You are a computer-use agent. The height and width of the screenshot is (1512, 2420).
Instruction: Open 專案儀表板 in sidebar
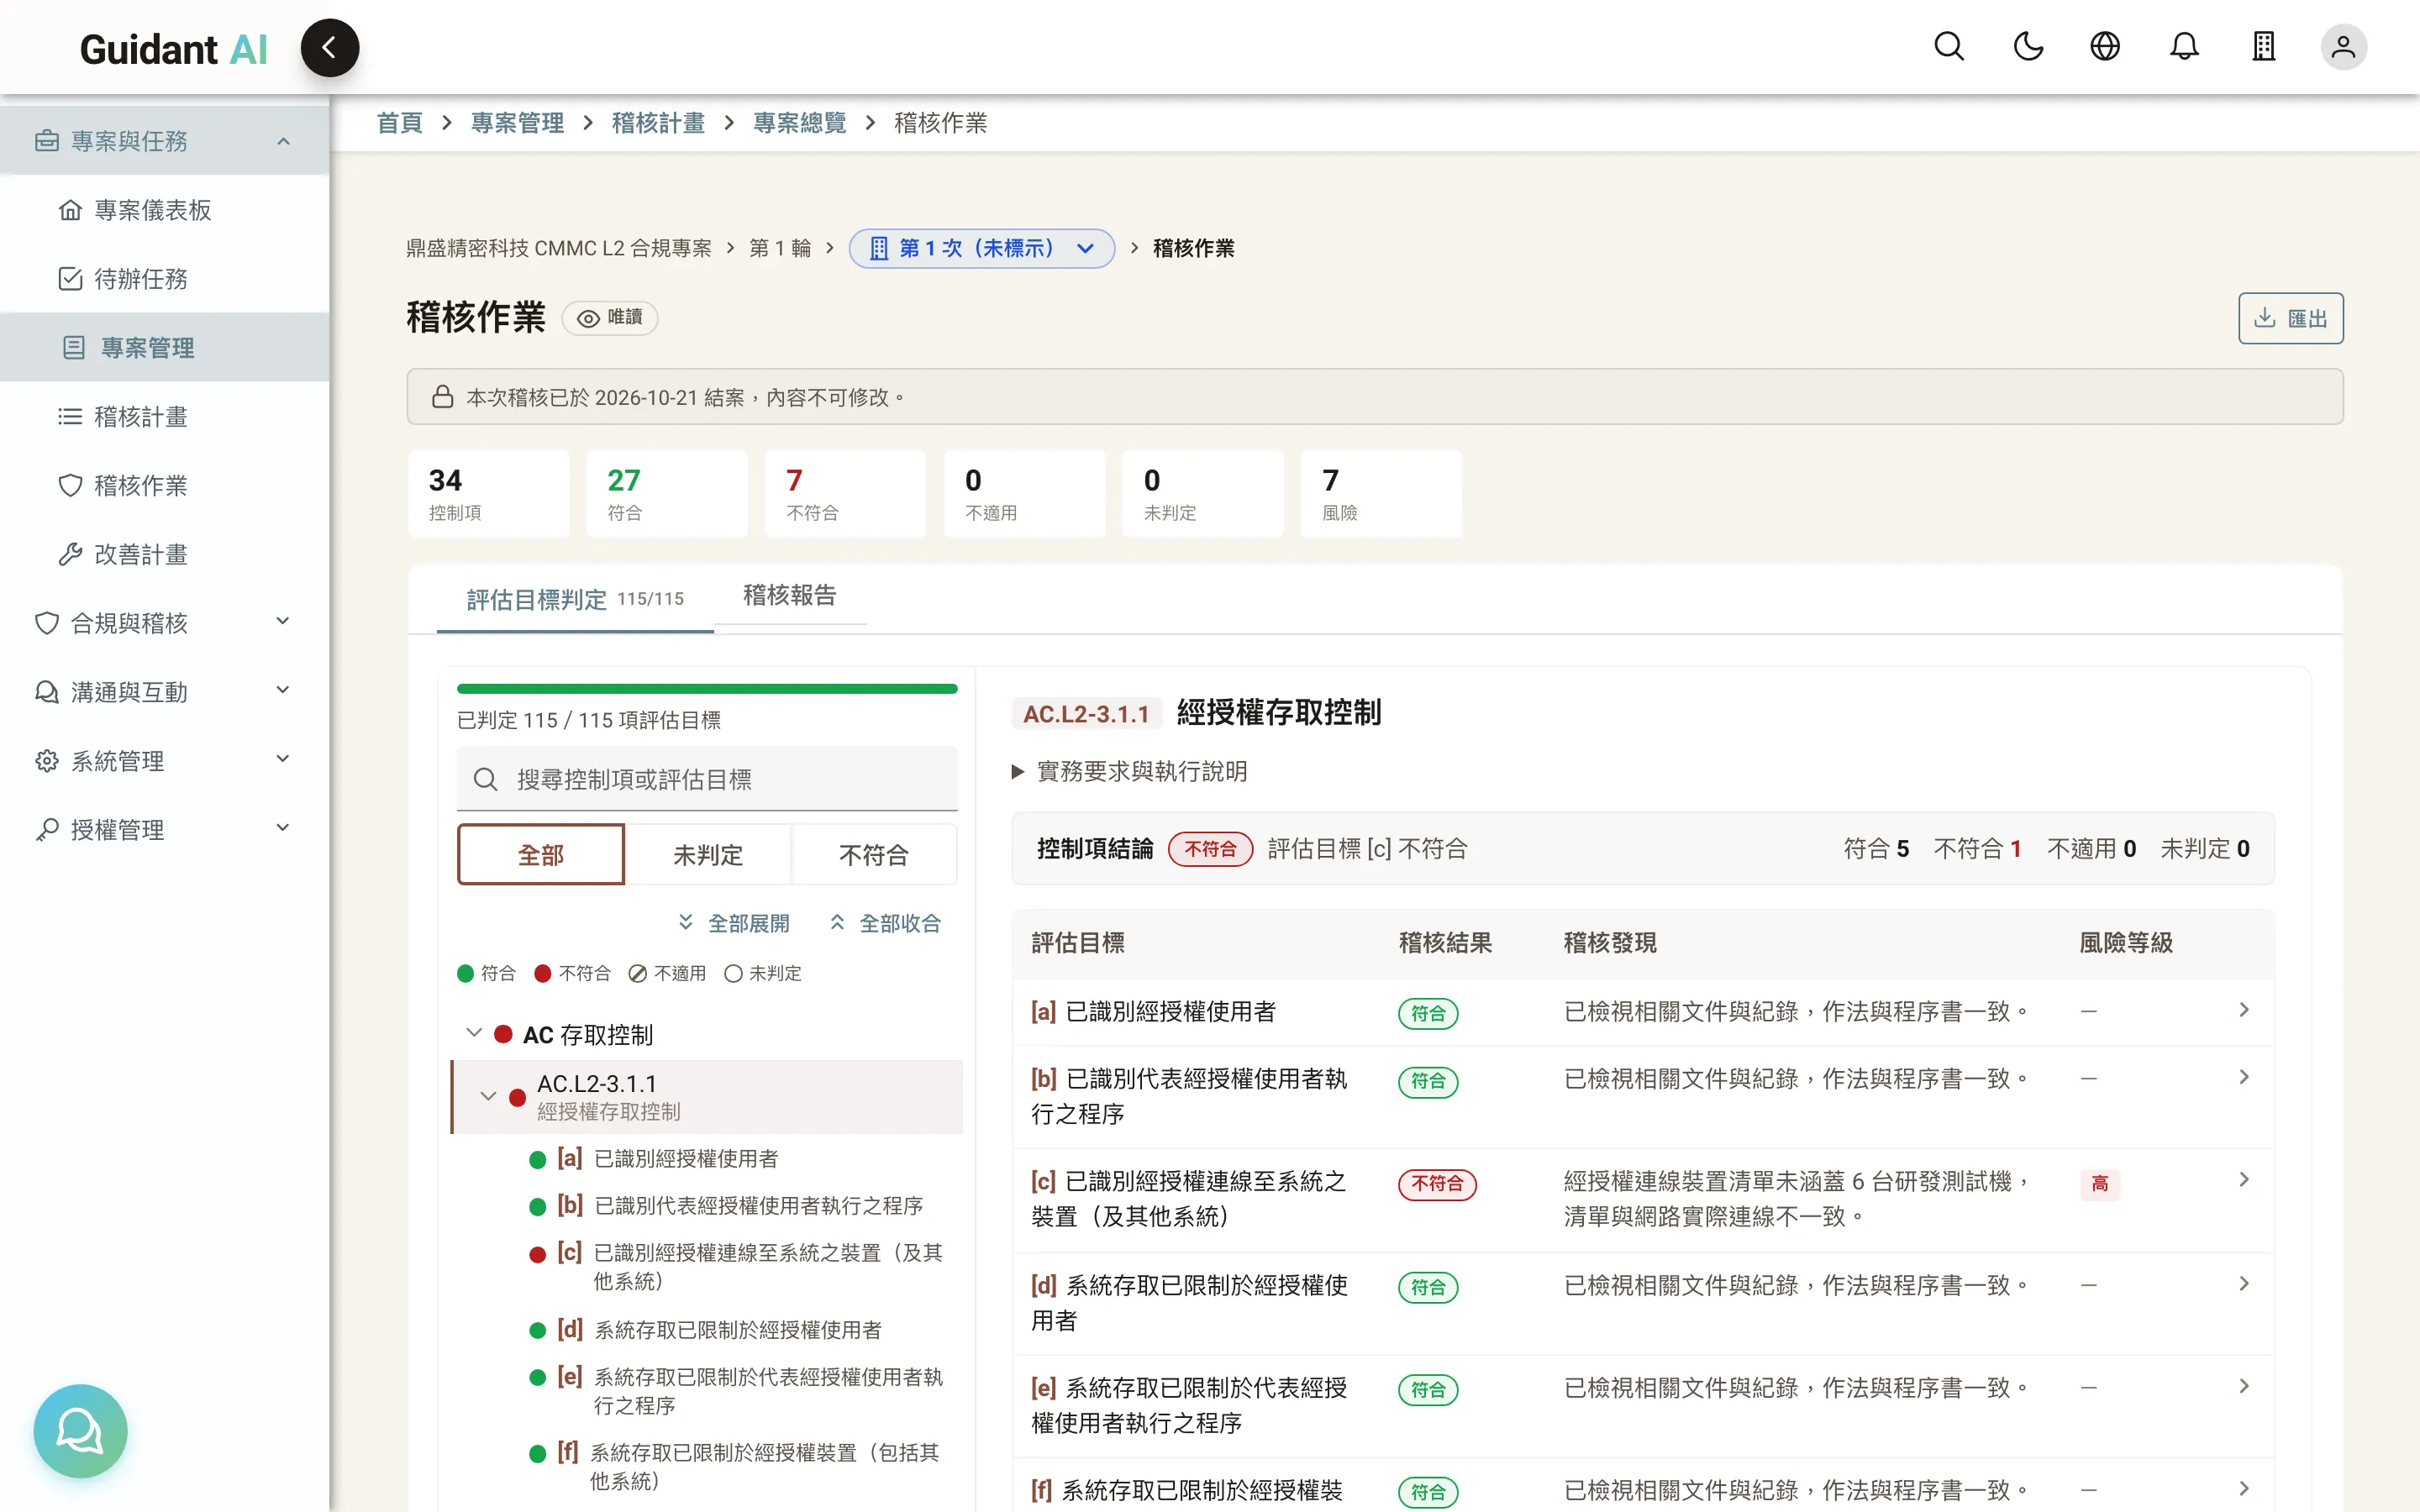pyautogui.click(x=164, y=210)
